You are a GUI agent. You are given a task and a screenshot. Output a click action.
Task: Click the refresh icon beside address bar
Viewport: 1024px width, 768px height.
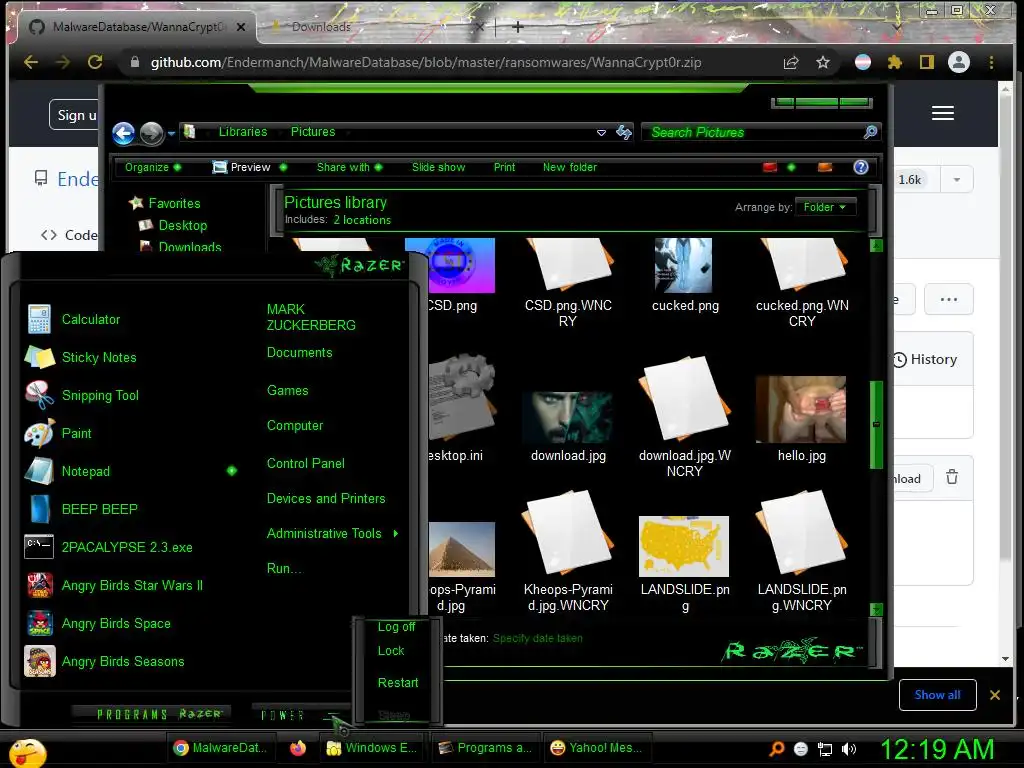624,132
